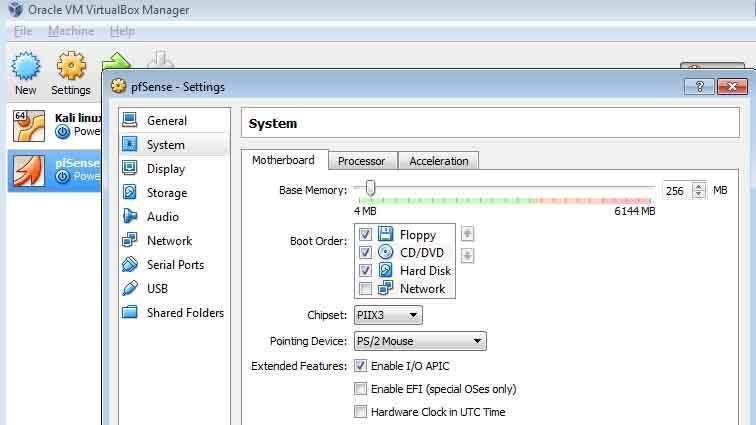Check Hardware Clock in UTC Time
The image size is (756, 425).
pyautogui.click(x=360, y=411)
